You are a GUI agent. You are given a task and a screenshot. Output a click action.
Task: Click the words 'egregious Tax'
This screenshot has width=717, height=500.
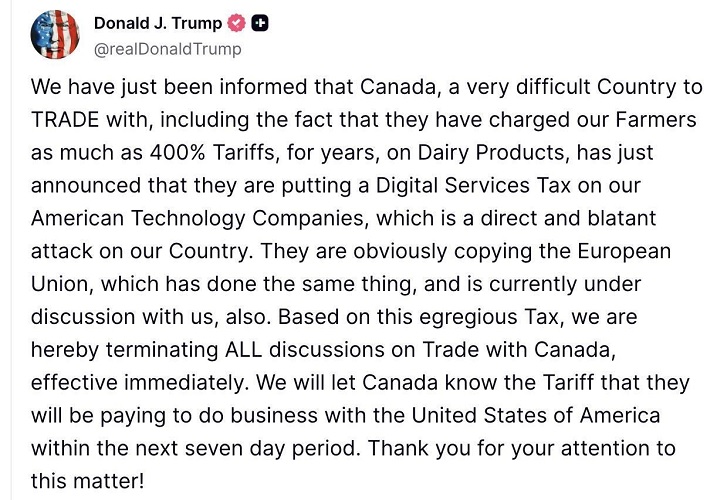pyautogui.click(x=488, y=317)
